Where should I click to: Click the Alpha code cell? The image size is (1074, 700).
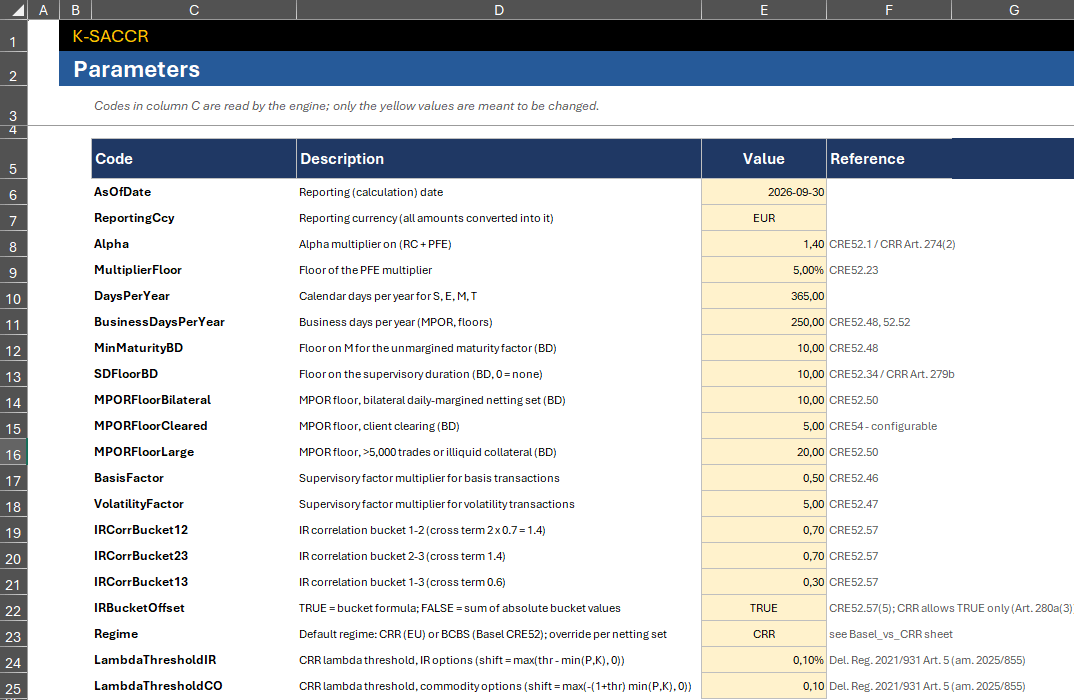pos(194,244)
